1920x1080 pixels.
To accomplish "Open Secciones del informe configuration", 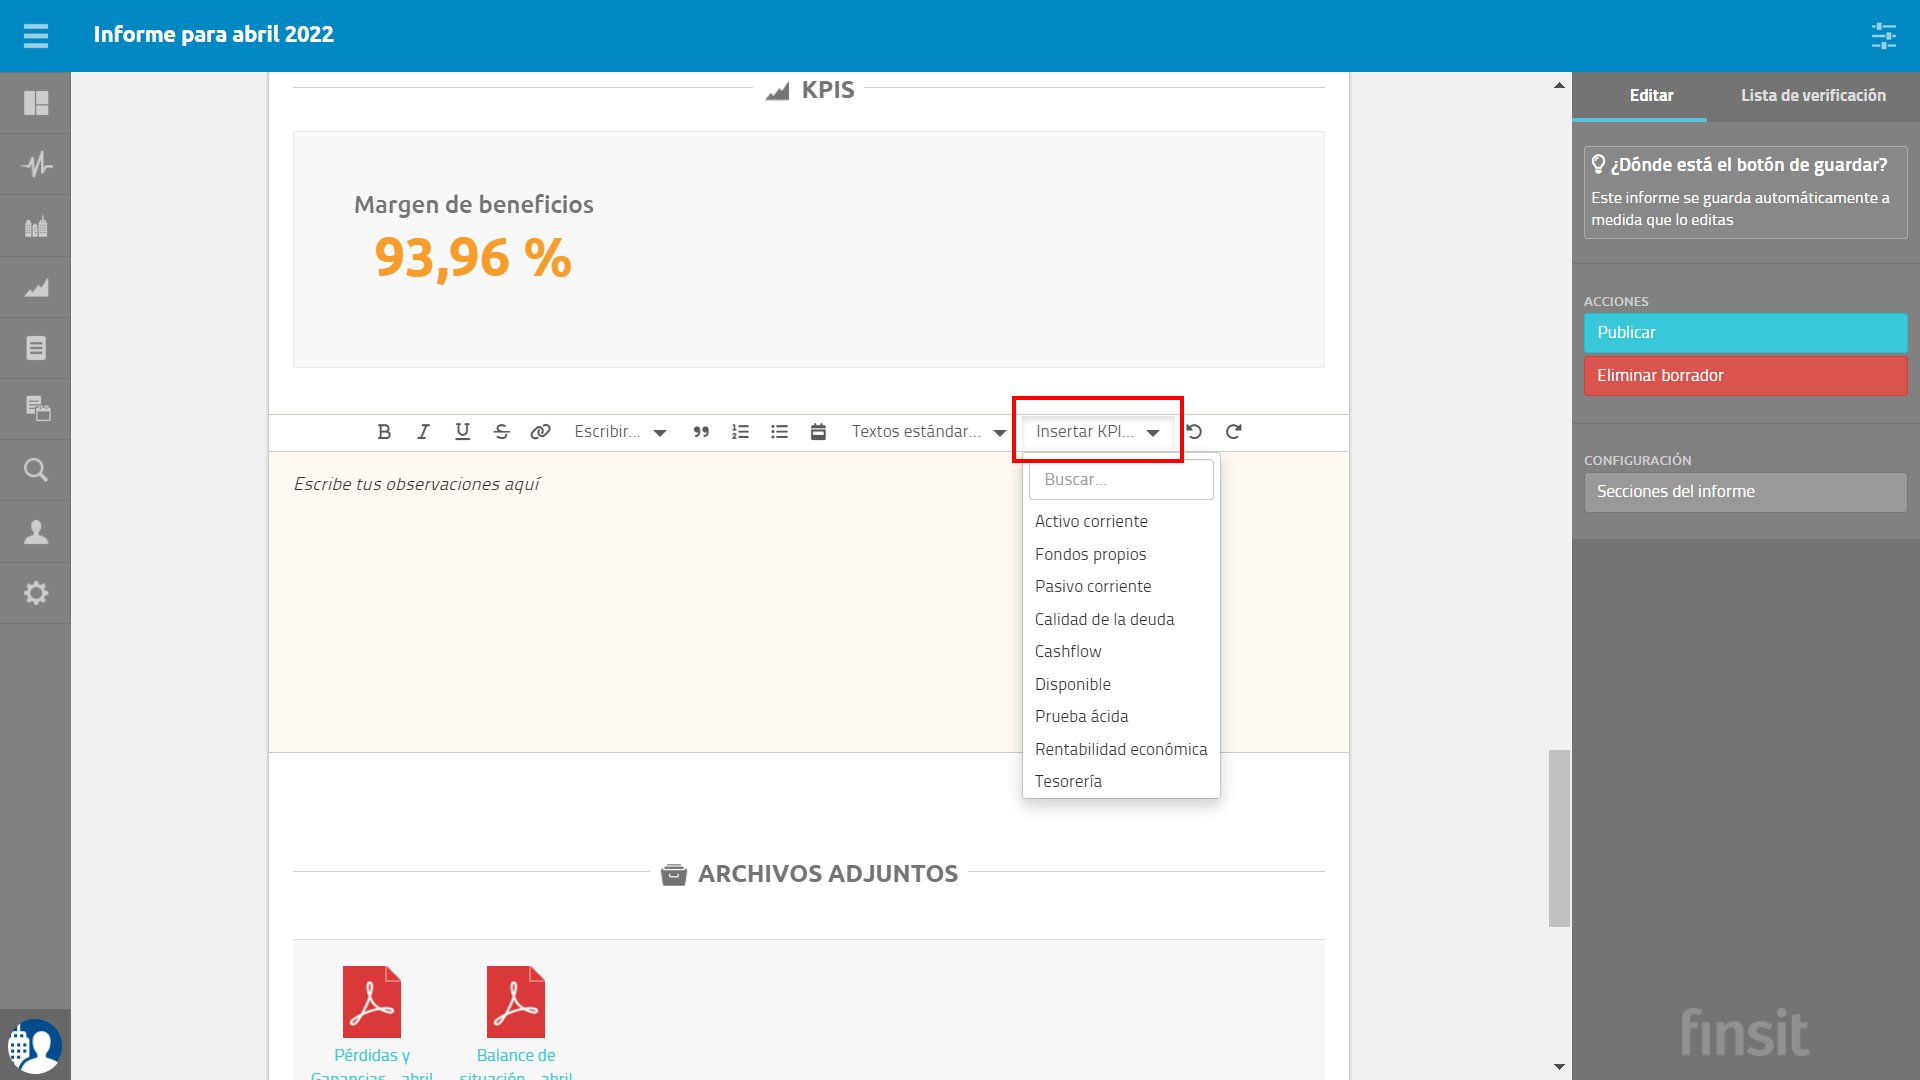I will tap(1745, 491).
